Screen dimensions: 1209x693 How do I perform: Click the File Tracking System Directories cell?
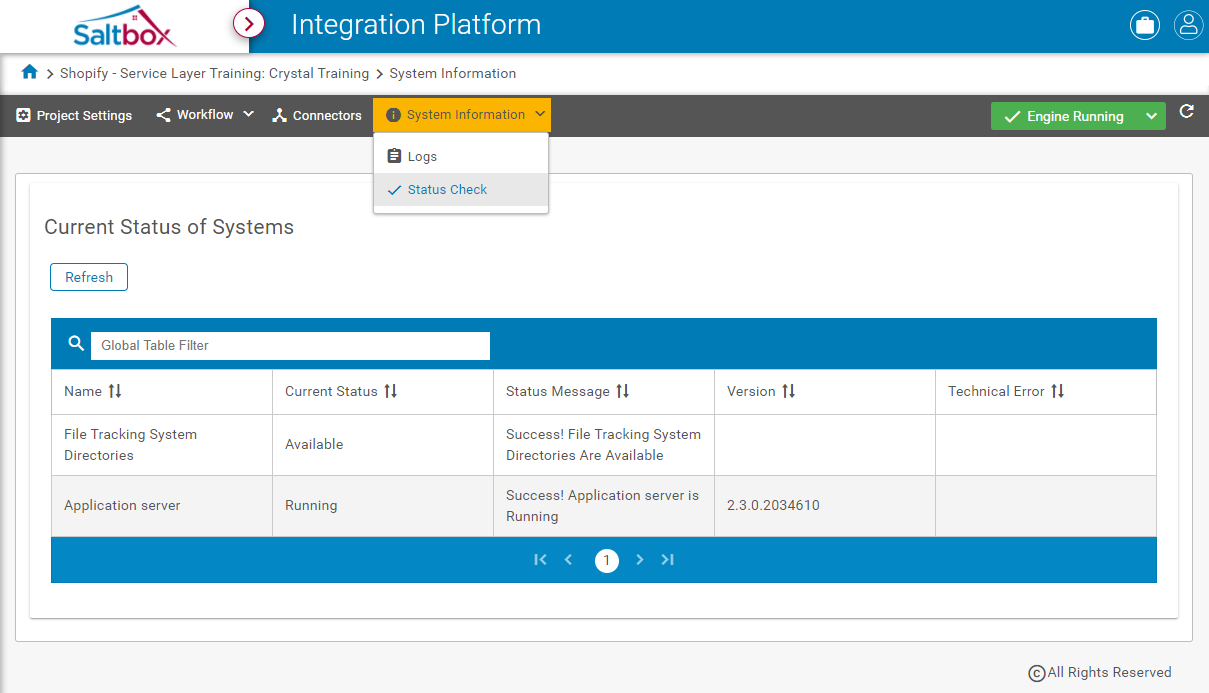coord(162,445)
